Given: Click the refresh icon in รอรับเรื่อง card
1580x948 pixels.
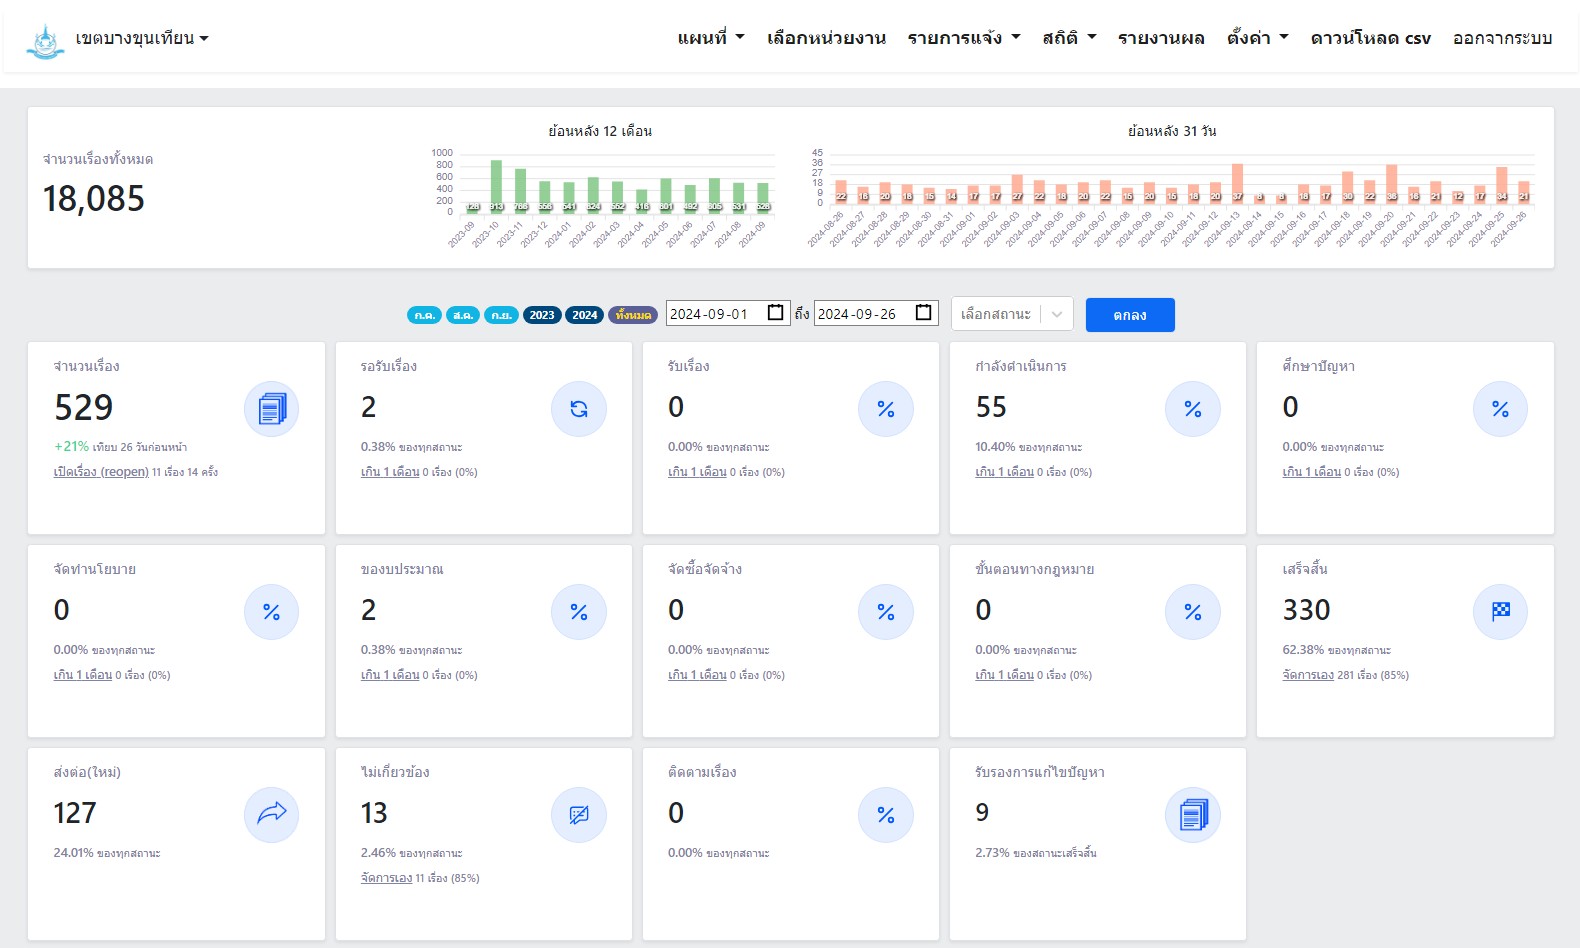Looking at the screenshot, I should [x=578, y=409].
